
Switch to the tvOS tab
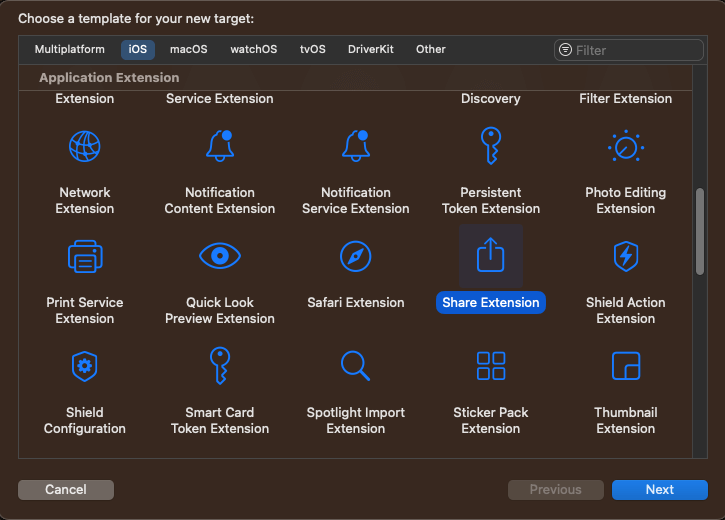point(313,49)
